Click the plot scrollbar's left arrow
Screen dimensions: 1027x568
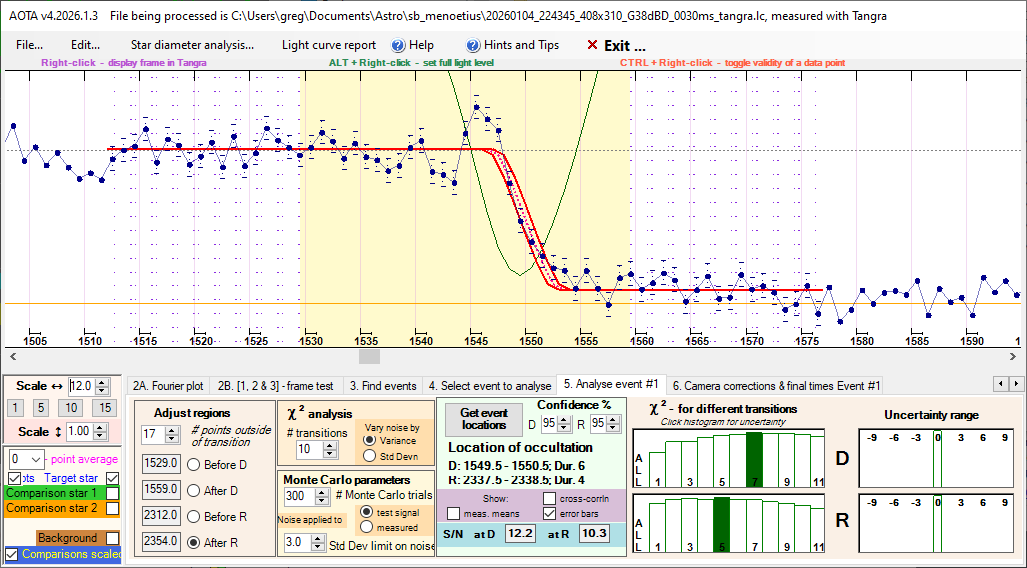pos(11,356)
